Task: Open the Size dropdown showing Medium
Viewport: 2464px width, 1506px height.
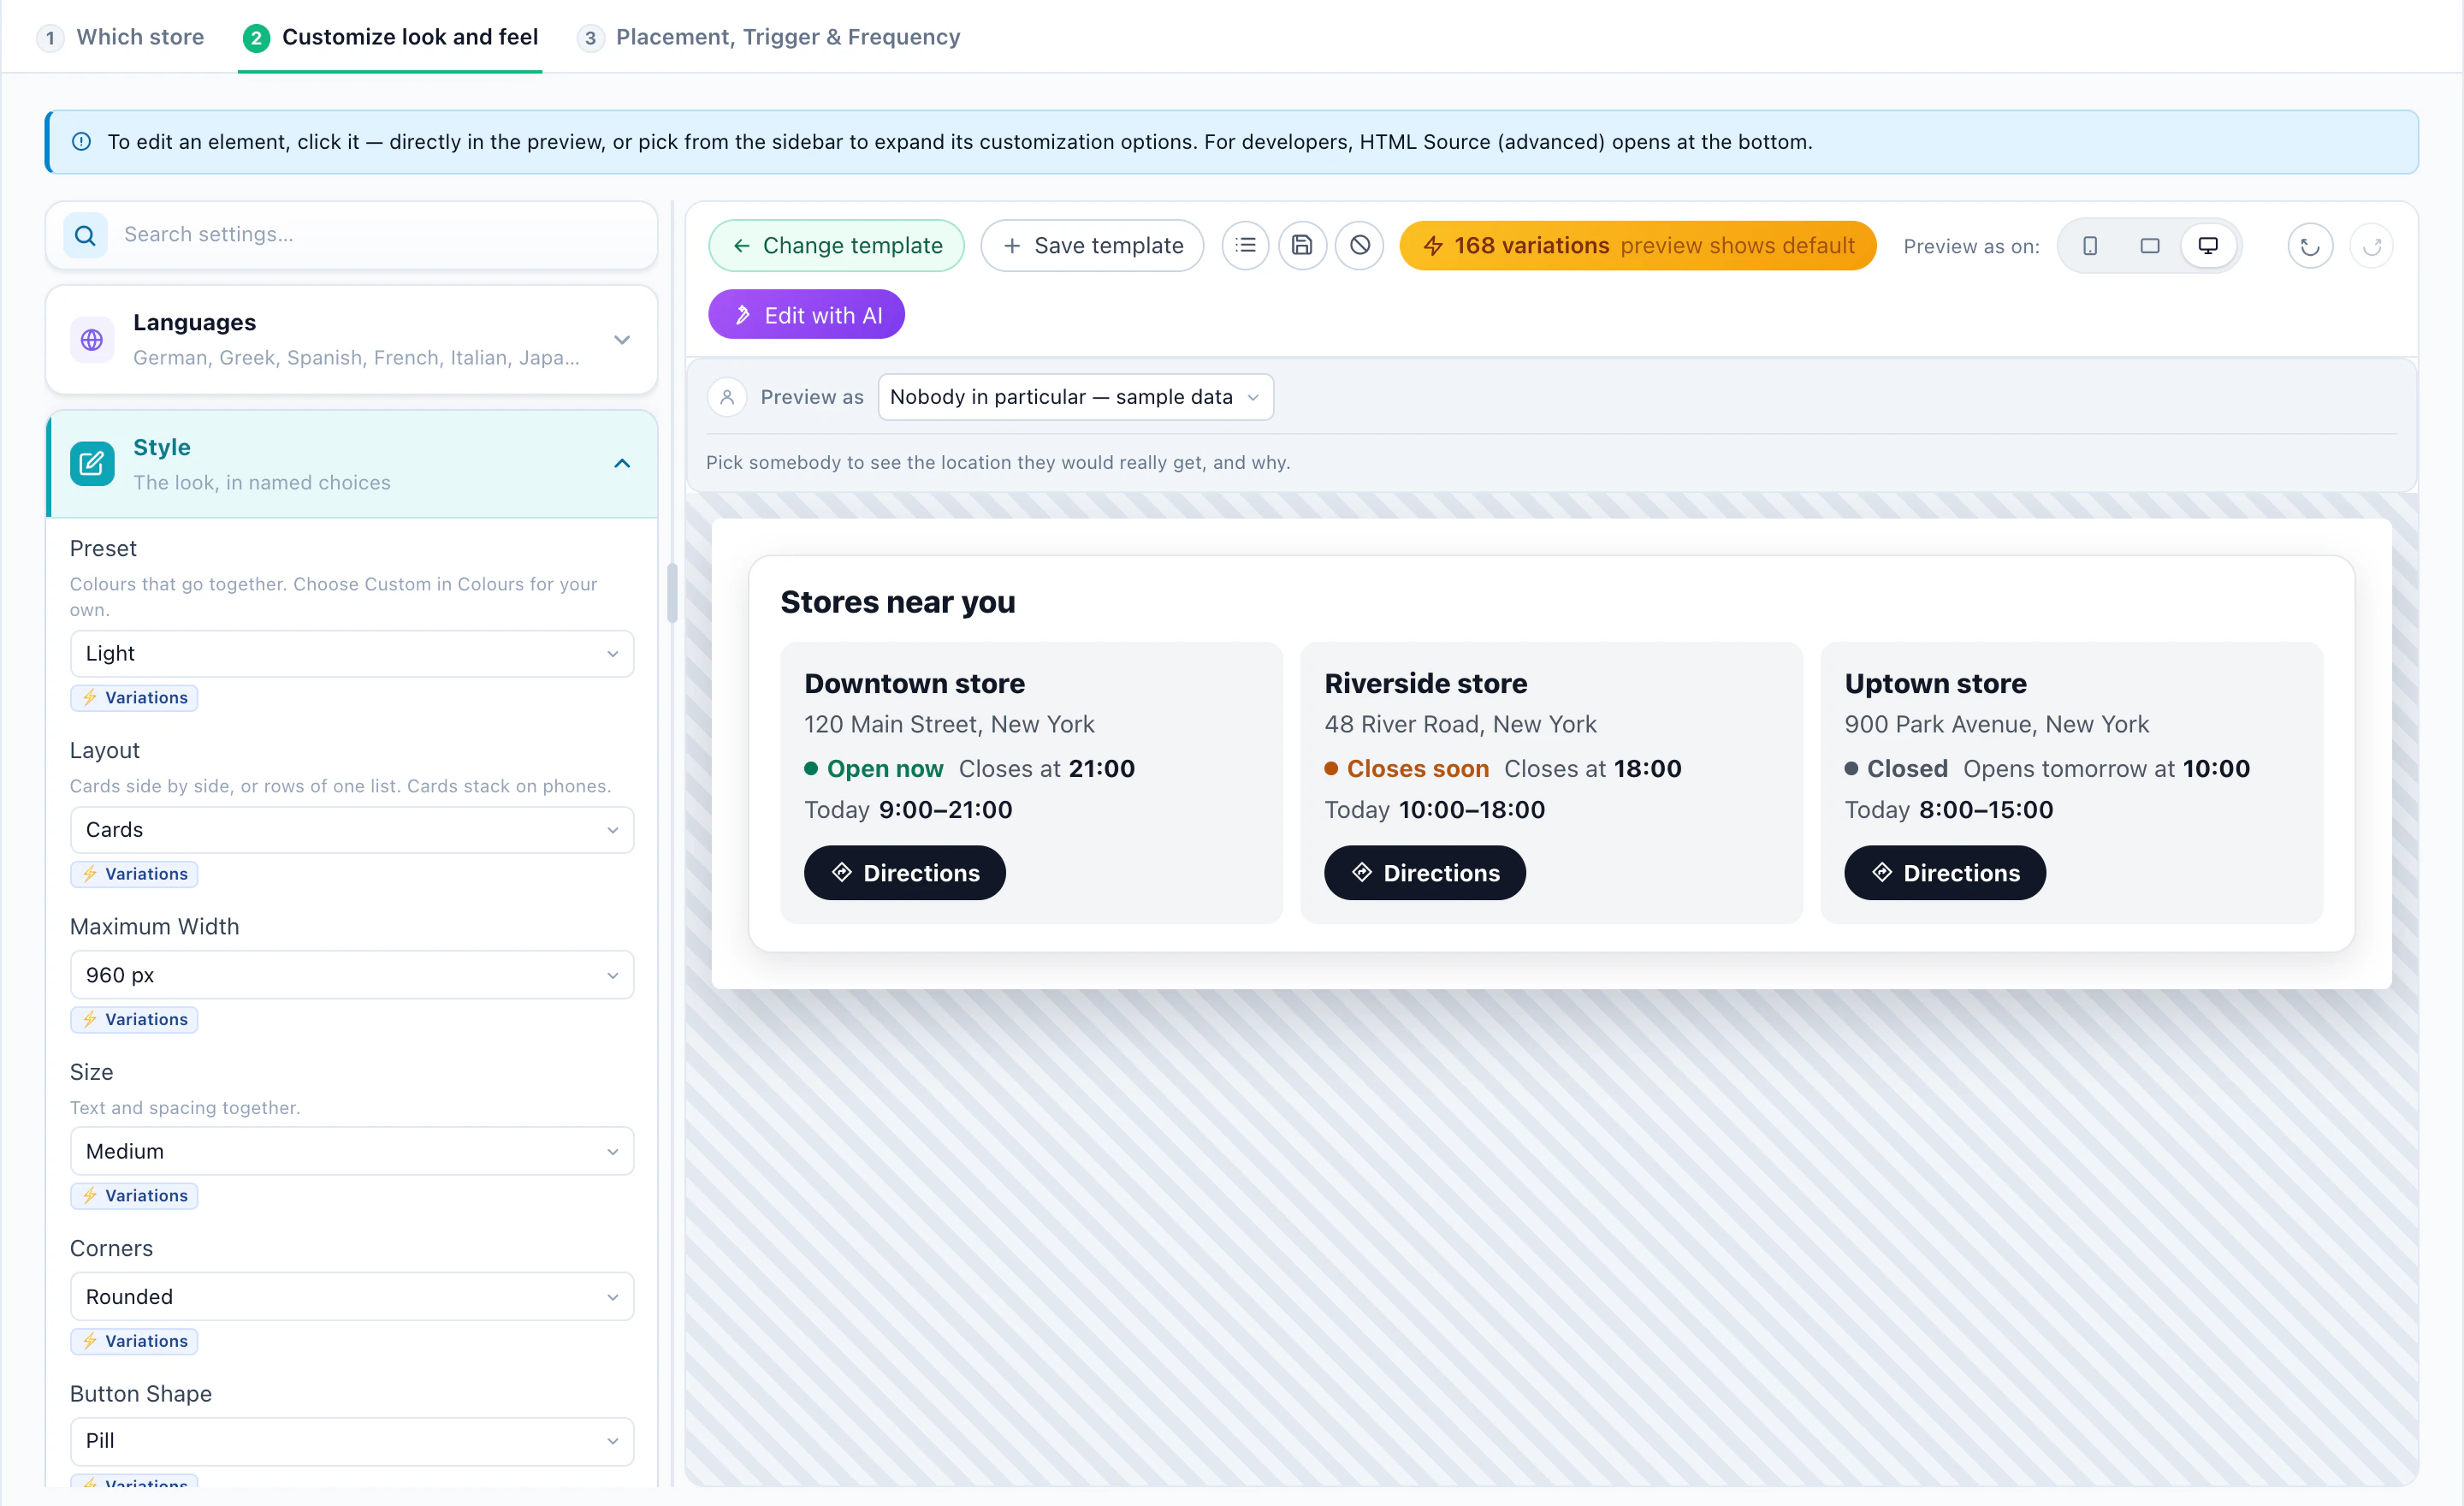Action: point(352,1152)
